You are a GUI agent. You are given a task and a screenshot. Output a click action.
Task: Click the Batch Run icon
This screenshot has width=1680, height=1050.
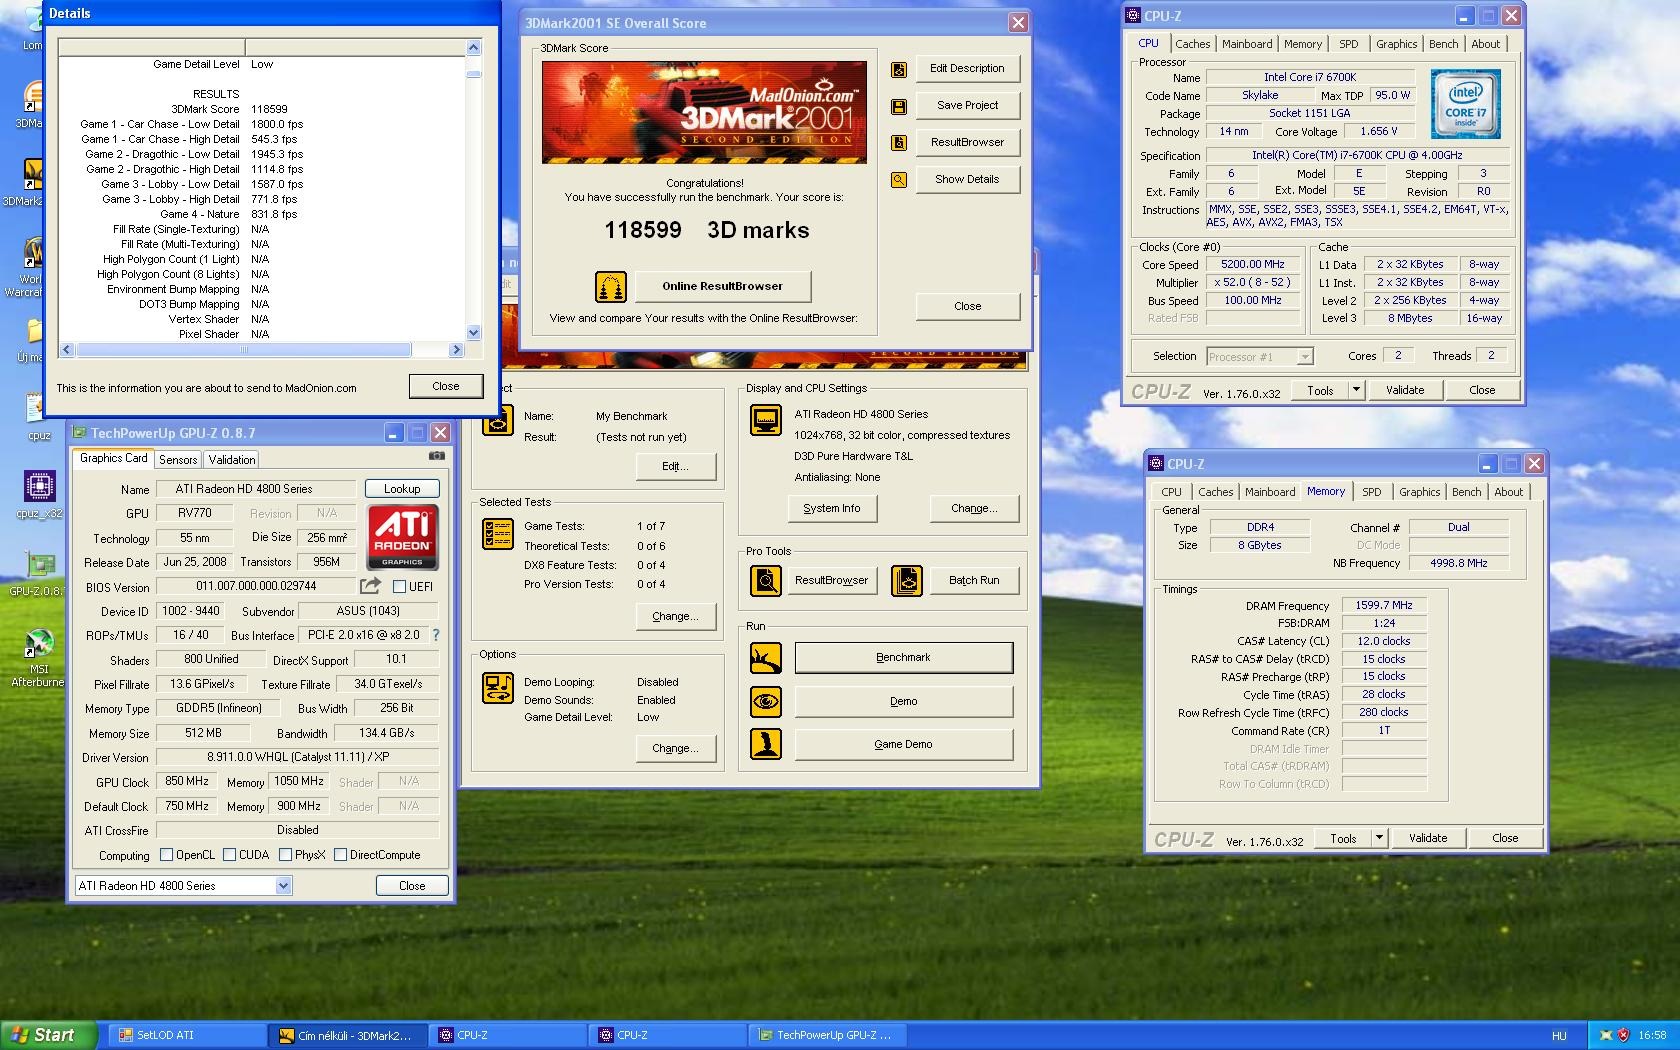coord(907,580)
